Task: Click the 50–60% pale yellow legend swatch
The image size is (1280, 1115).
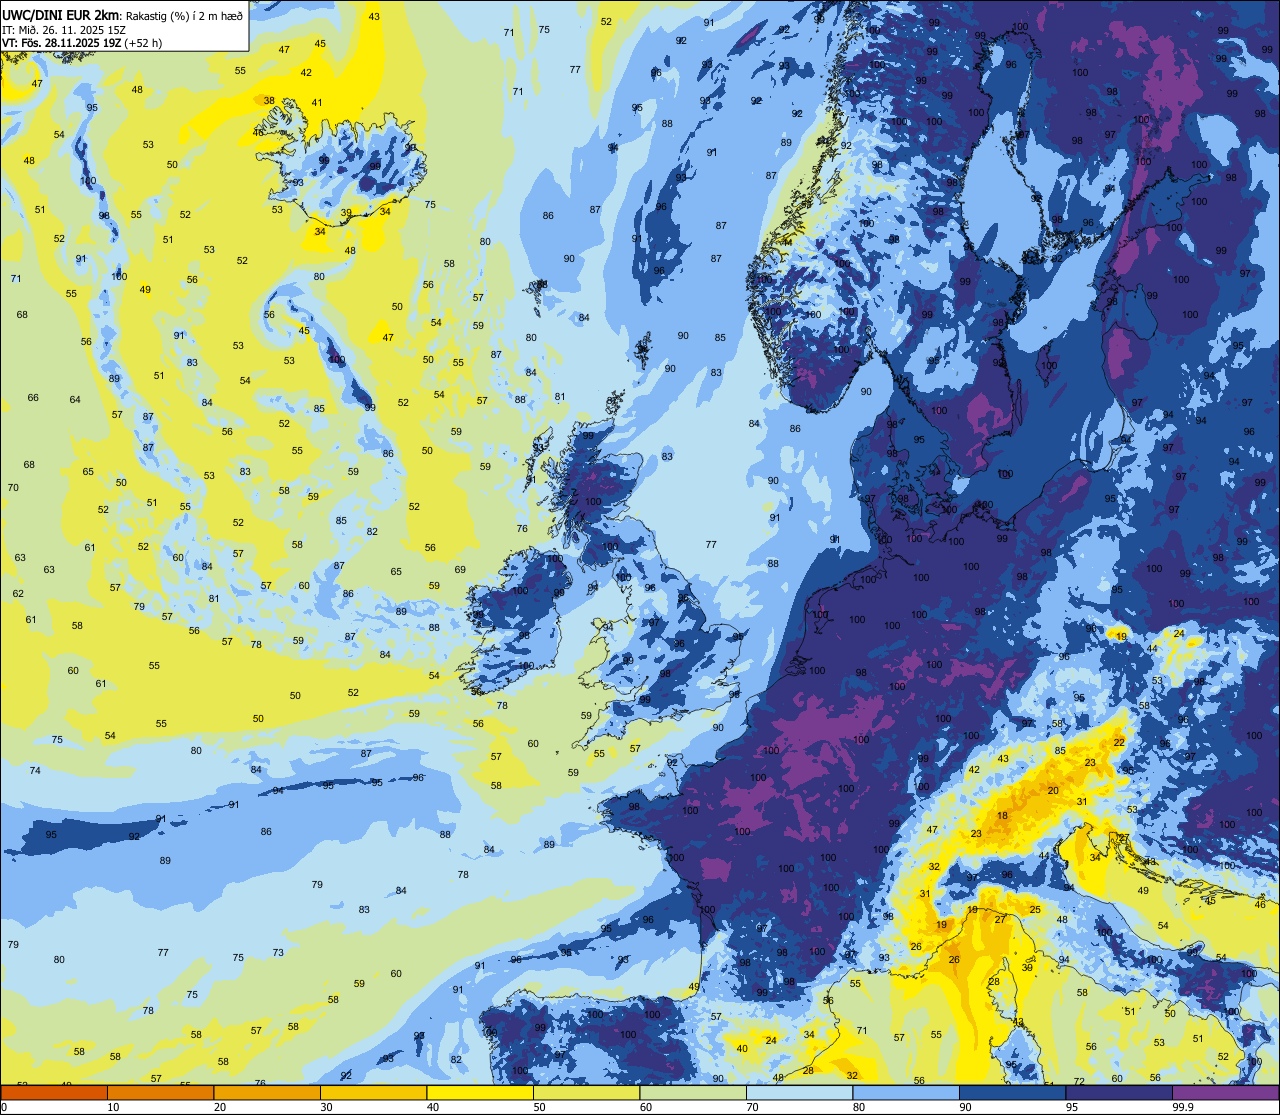Action: (x=586, y=1092)
